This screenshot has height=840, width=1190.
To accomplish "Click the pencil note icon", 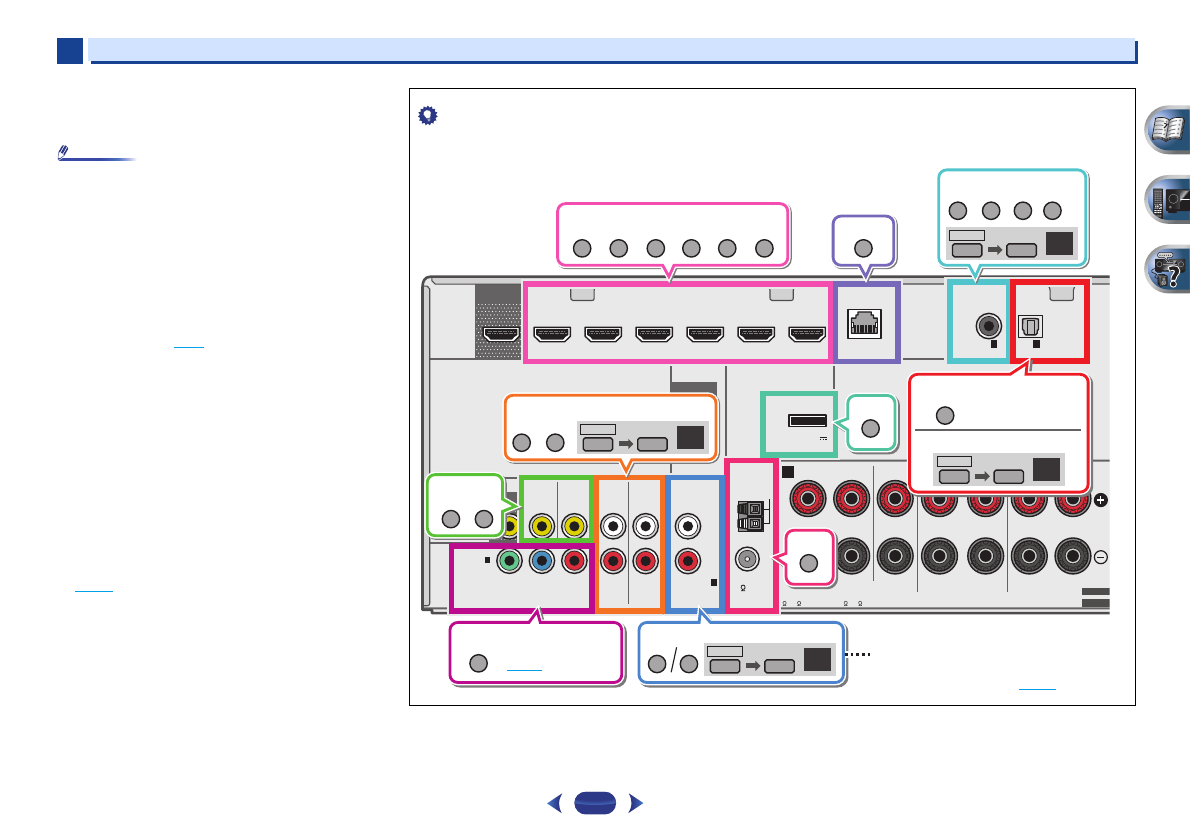I will click(x=63, y=155).
